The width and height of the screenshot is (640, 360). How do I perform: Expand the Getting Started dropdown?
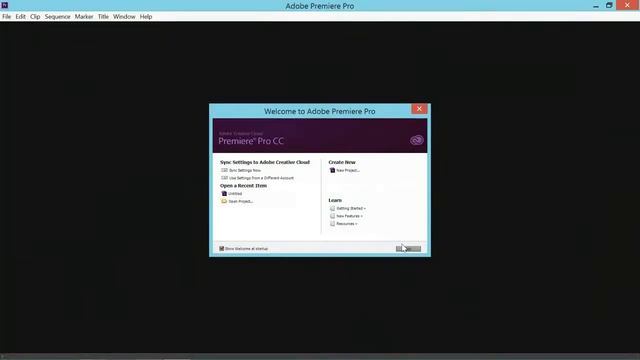351,208
